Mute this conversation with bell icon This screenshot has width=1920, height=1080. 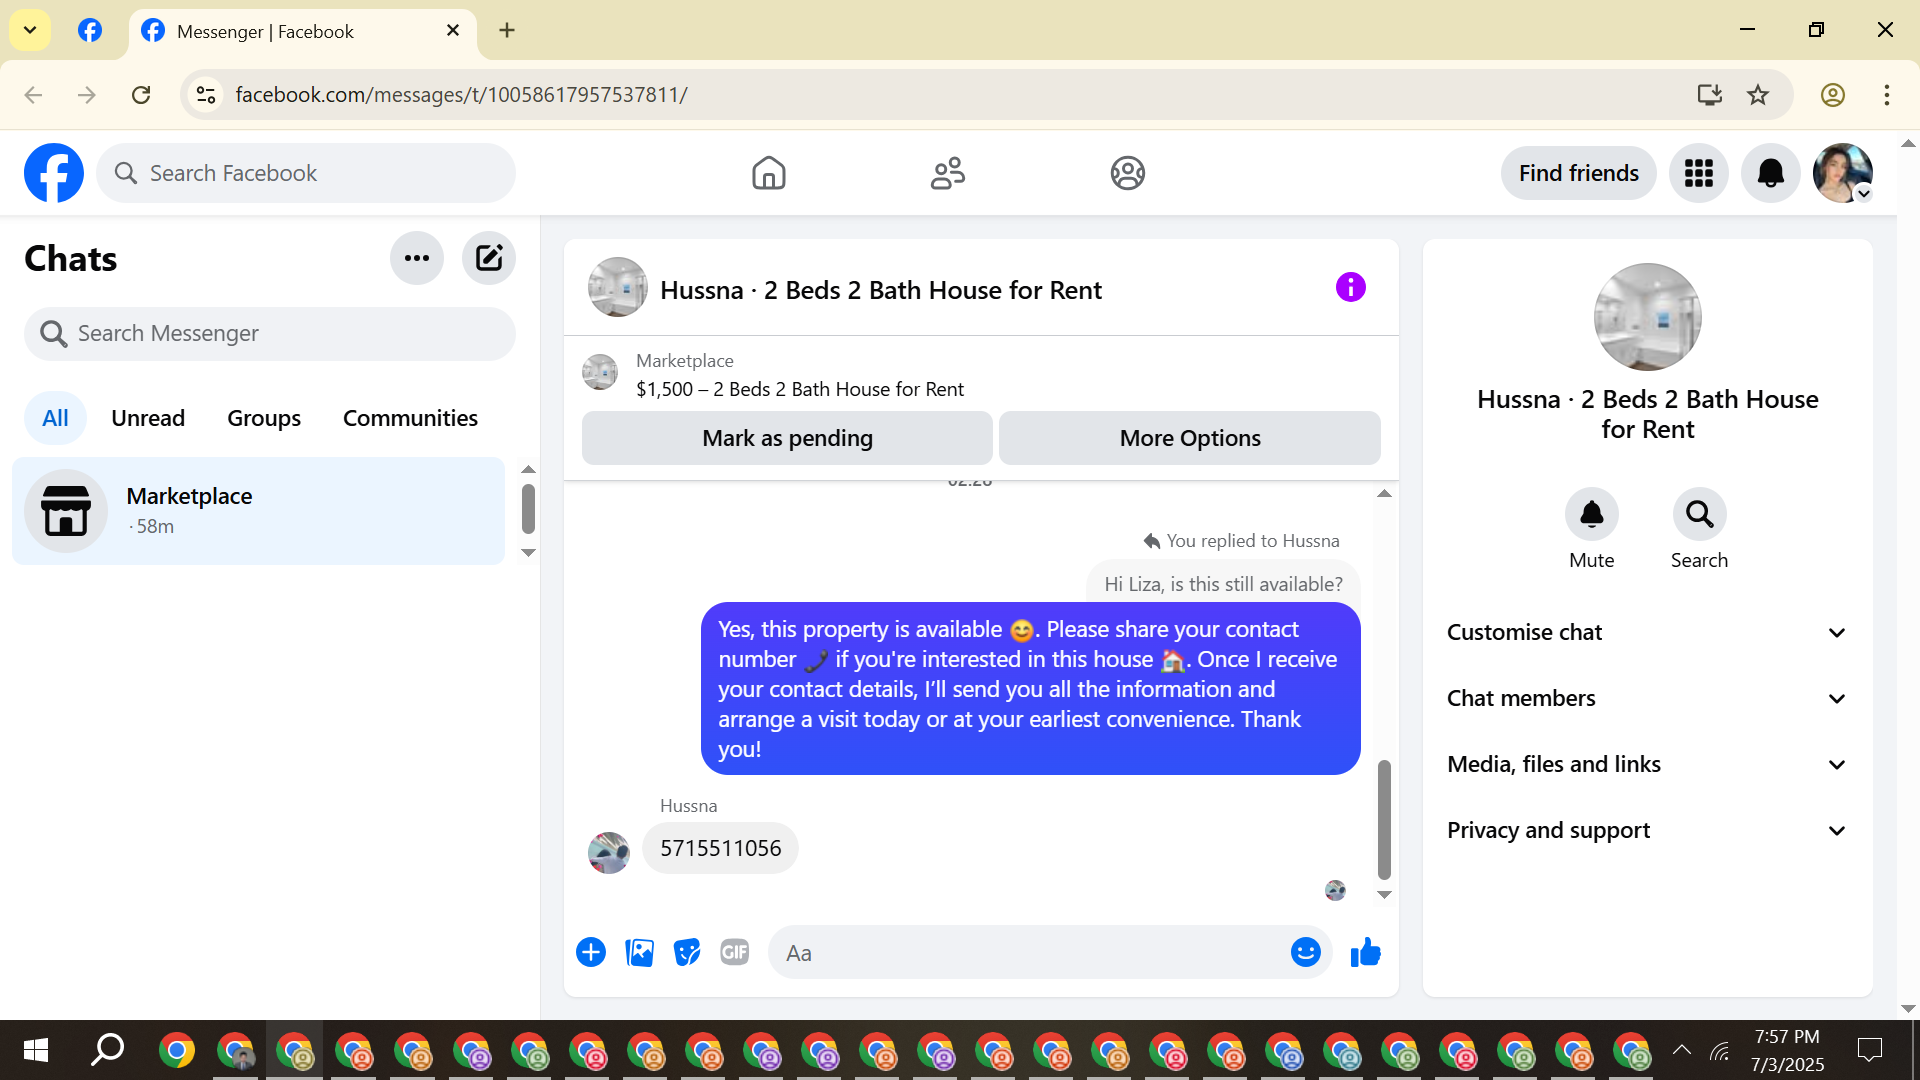coord(1591,514)
